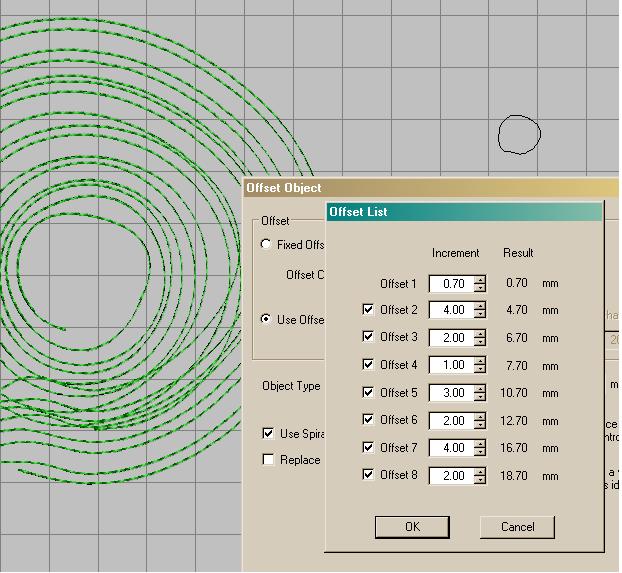The image size is (622, 573).
Task: Uncheck the Offset 2 checkbox
Action: pyautogui.click(x=368, y=310)
